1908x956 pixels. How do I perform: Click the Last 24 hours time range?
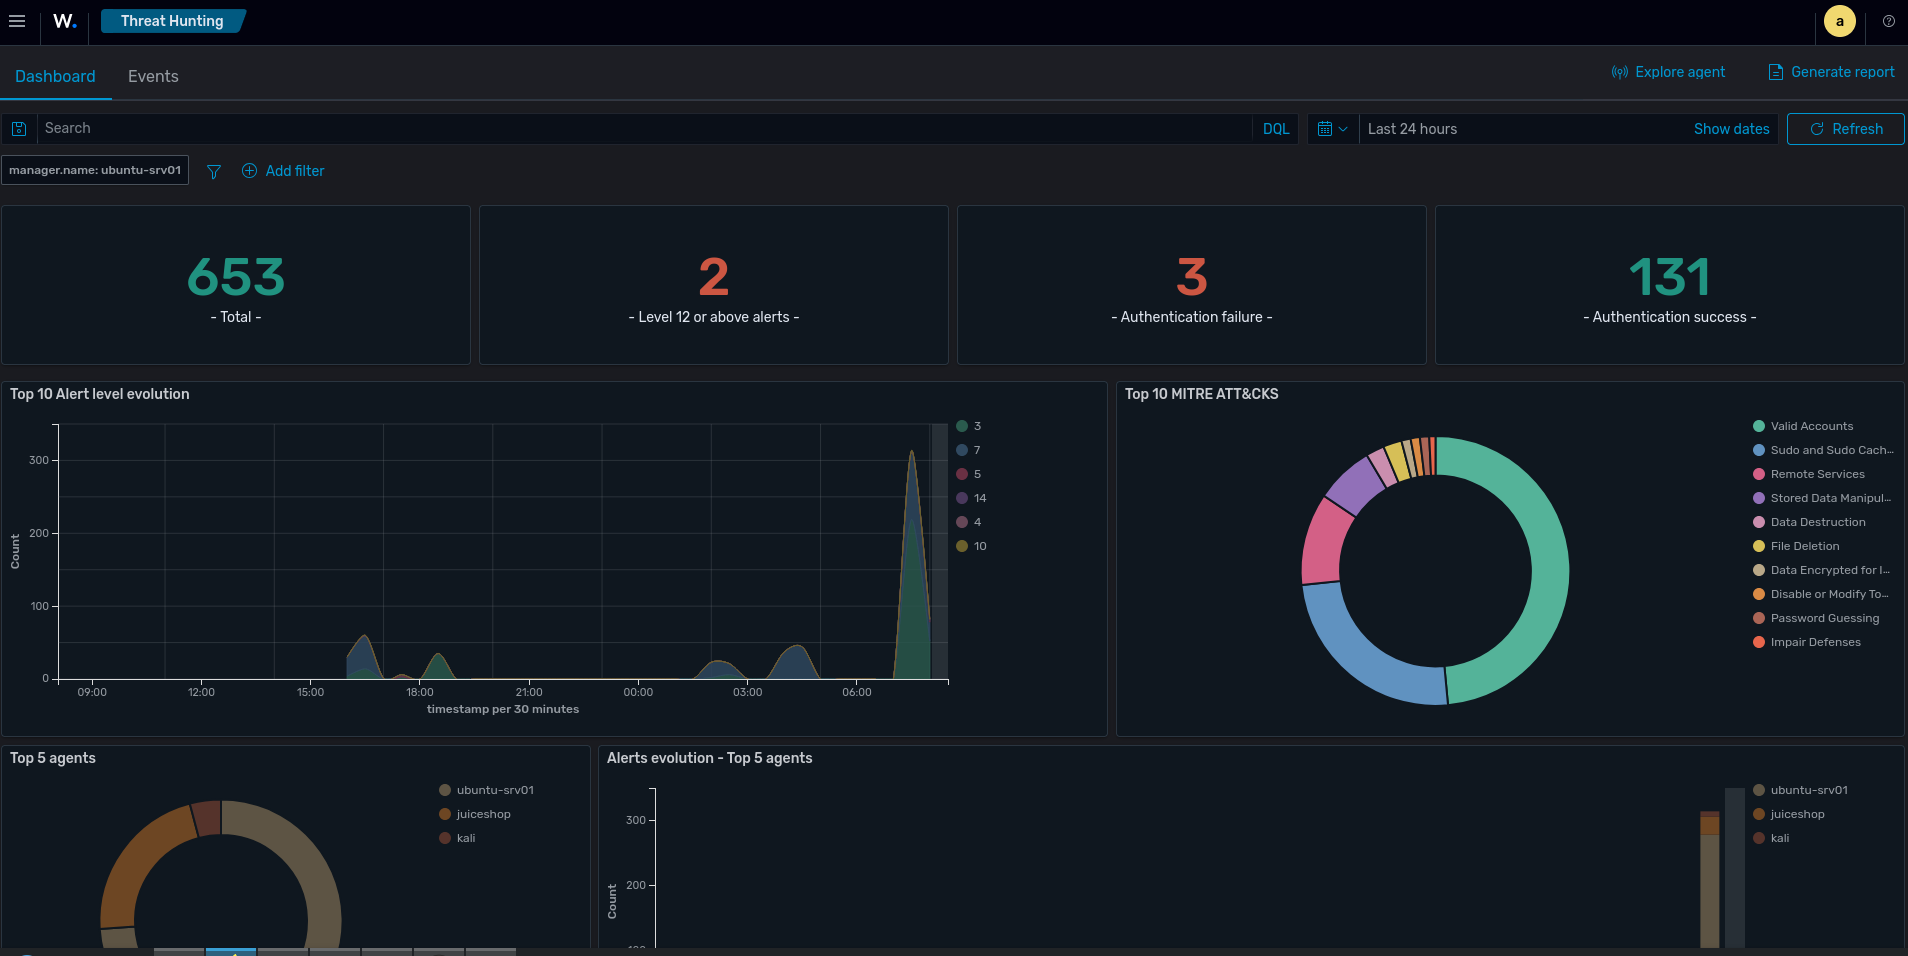[x=1412, y=129]
